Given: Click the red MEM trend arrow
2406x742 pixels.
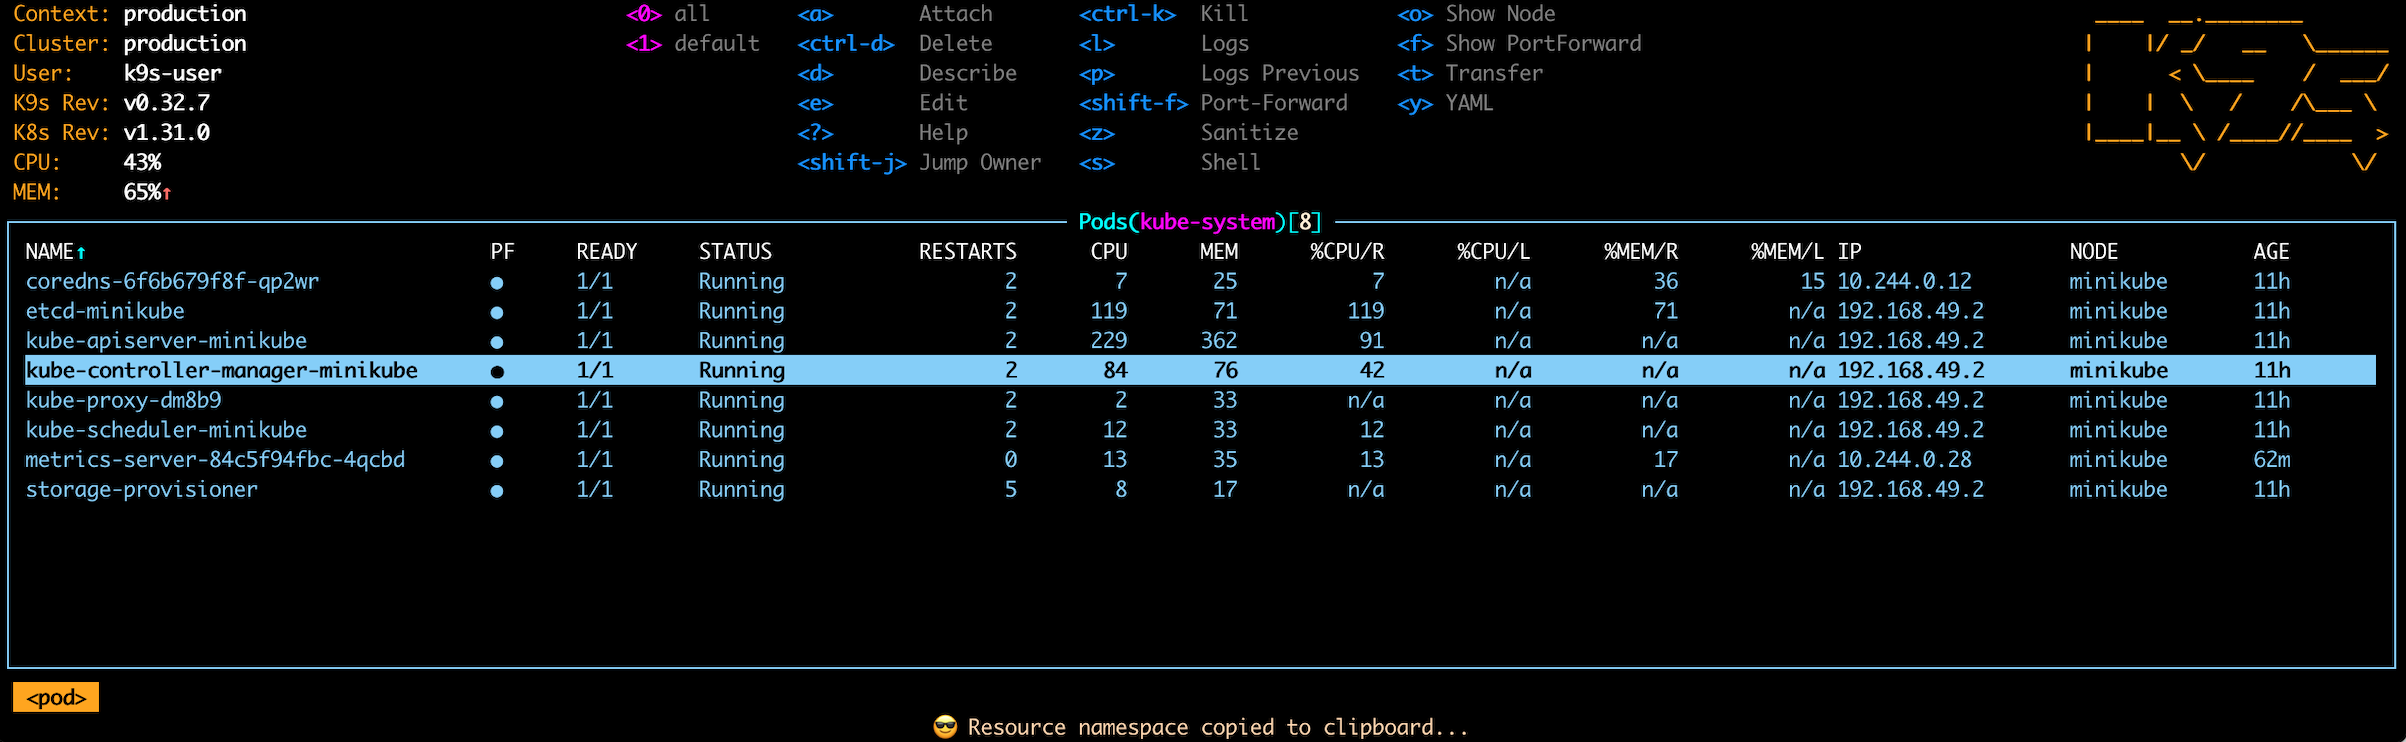Looking at the screenshot, I should (x=167, y=193).
